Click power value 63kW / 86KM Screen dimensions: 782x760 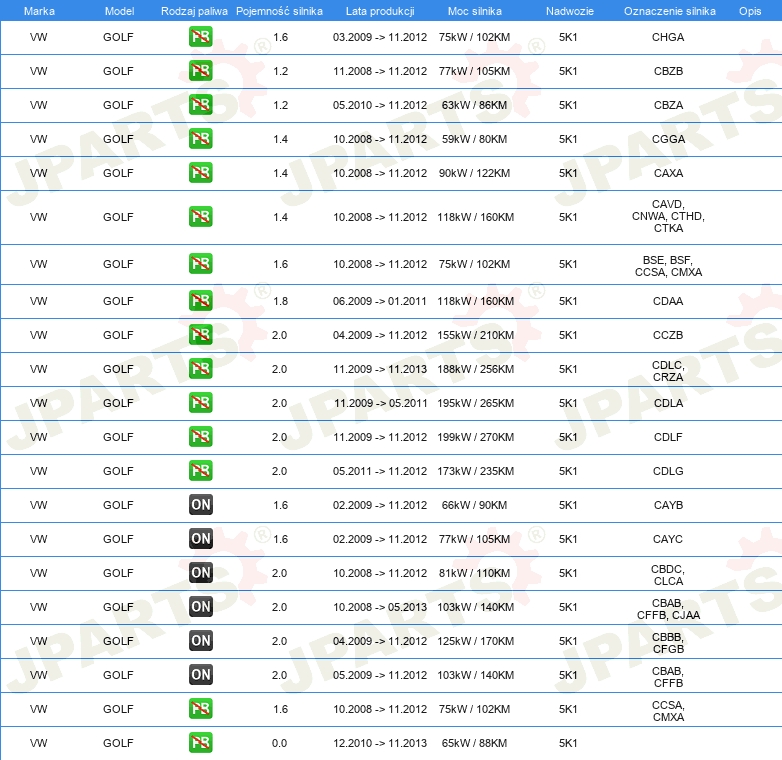pyautogui.click(x=474, y=105)
